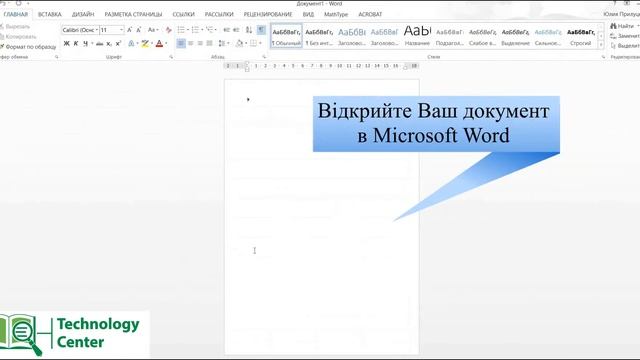Click the horizontal ruler above the page
Viewport: 640px width, 360px height.
coord(322,66)
